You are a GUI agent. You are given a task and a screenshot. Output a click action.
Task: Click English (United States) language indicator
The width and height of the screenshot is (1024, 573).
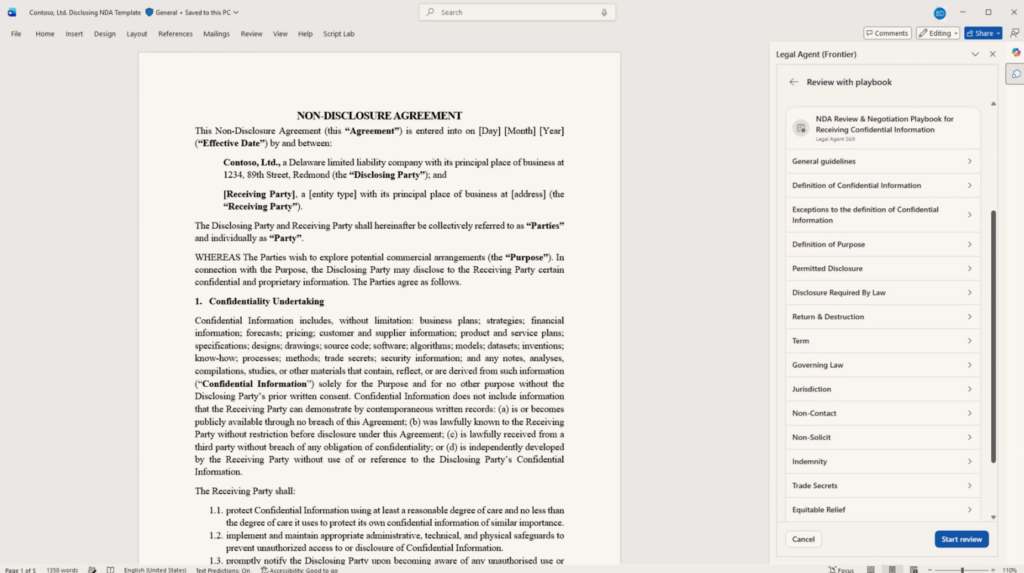click(x=155, y=570)
